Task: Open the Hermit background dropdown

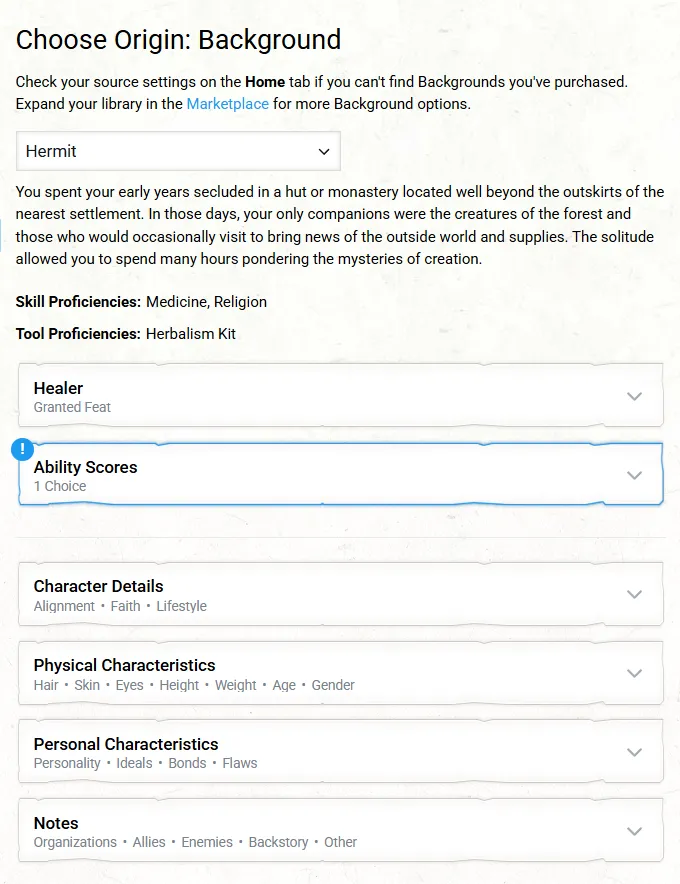Action: tap(178, 151)
